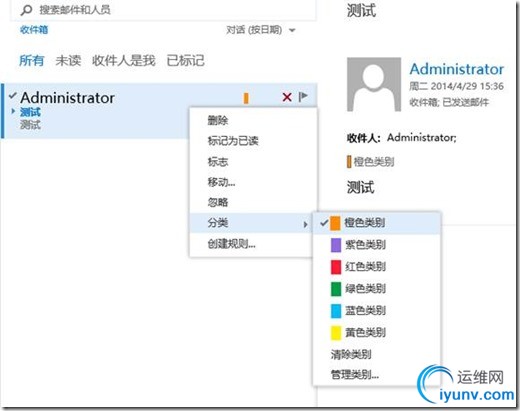520x411 pixels.
Task: Click the 测试 subject title in reading pane
Action: click(x=361, y=10)
